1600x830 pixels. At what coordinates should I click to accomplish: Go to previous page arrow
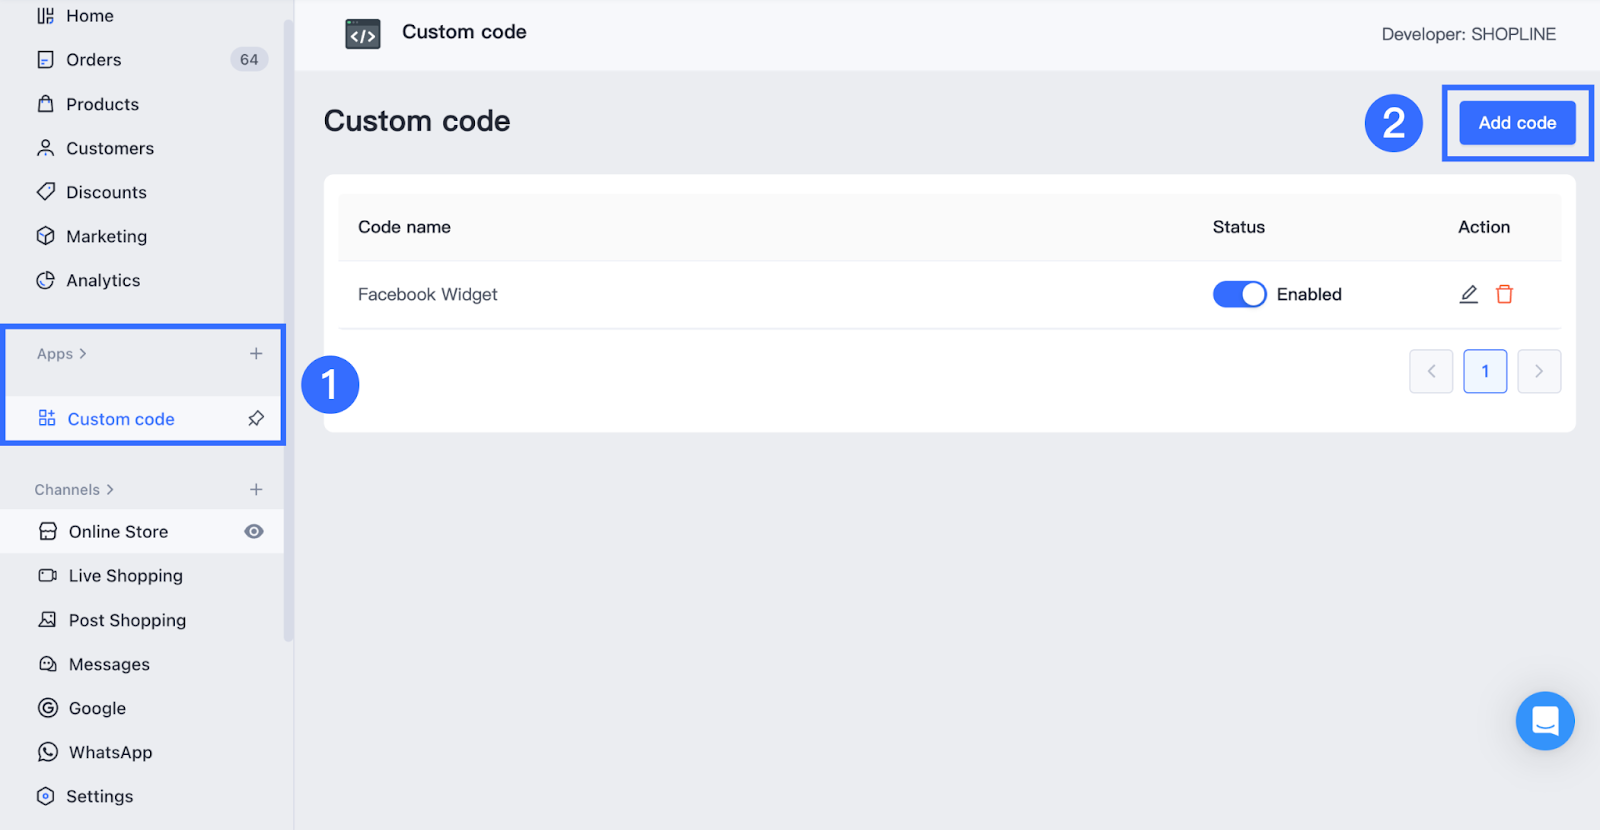(x=1431, y=371)
